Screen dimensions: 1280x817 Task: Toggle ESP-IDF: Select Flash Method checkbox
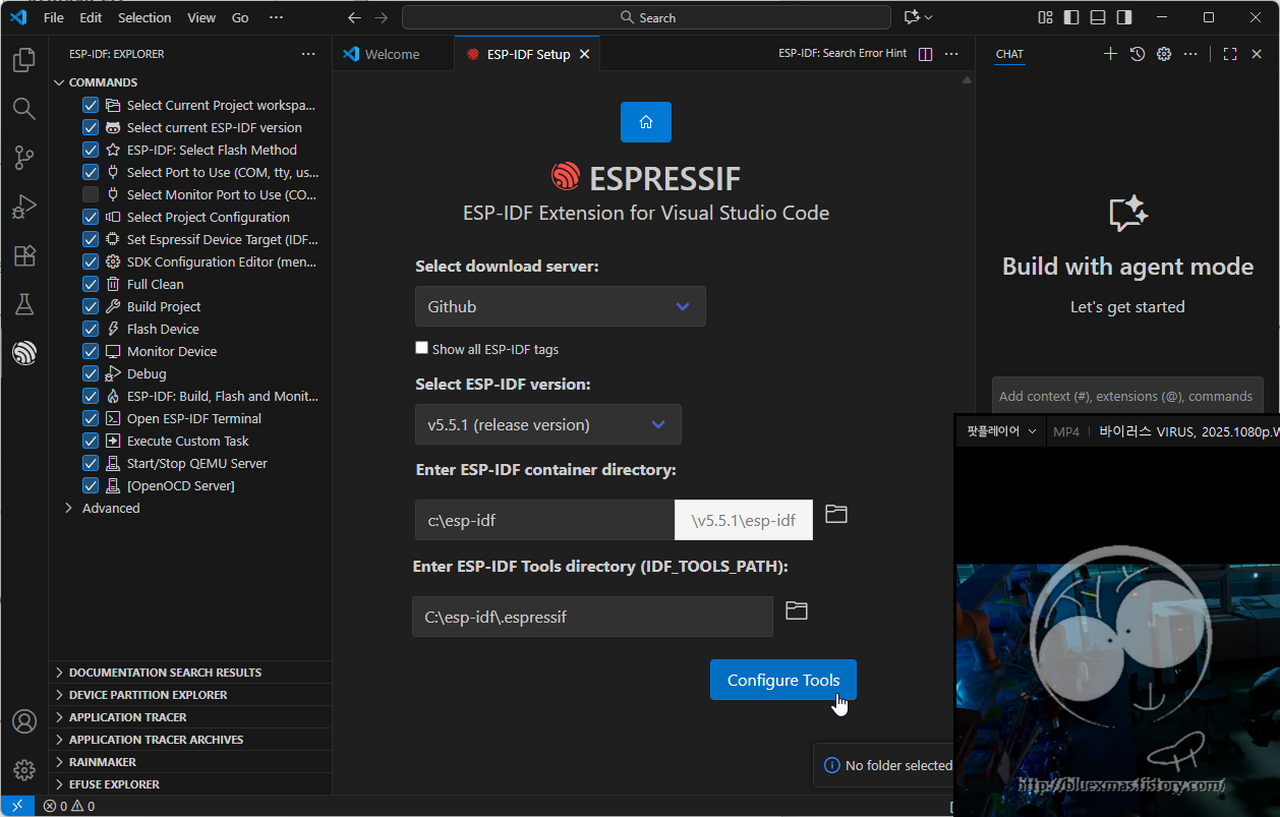90,150
